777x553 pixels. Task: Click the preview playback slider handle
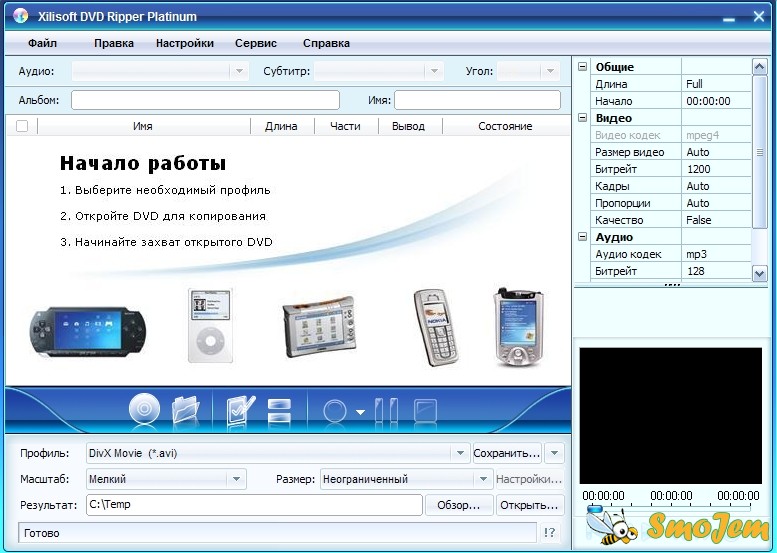coord(595,509)
